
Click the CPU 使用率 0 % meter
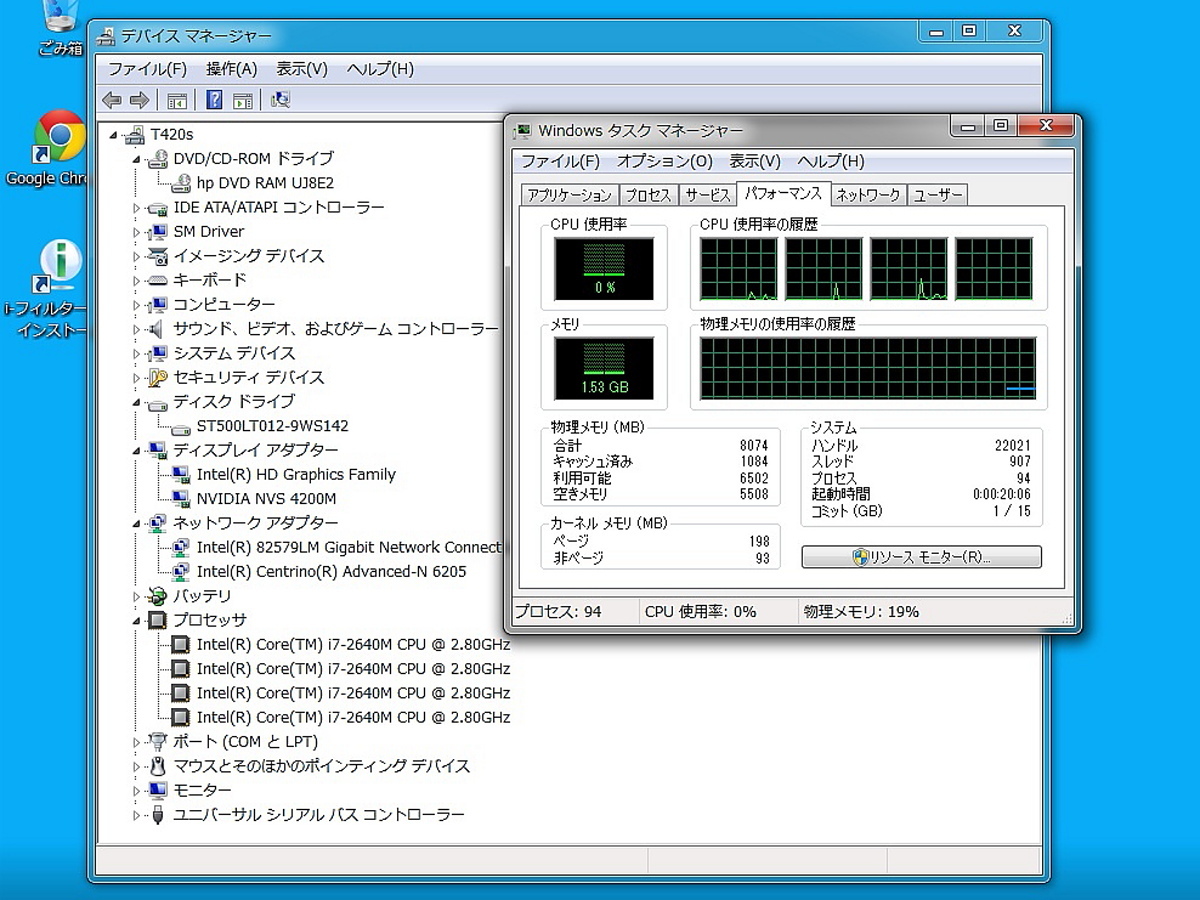(x=604, y=268)
